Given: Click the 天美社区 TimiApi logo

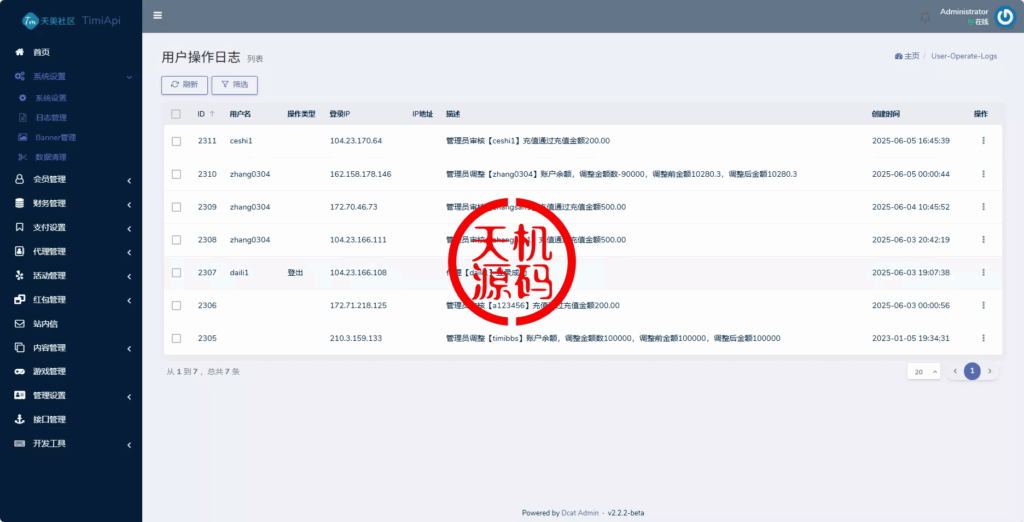Looking at the screenshot, I should (x=70, y=18).
